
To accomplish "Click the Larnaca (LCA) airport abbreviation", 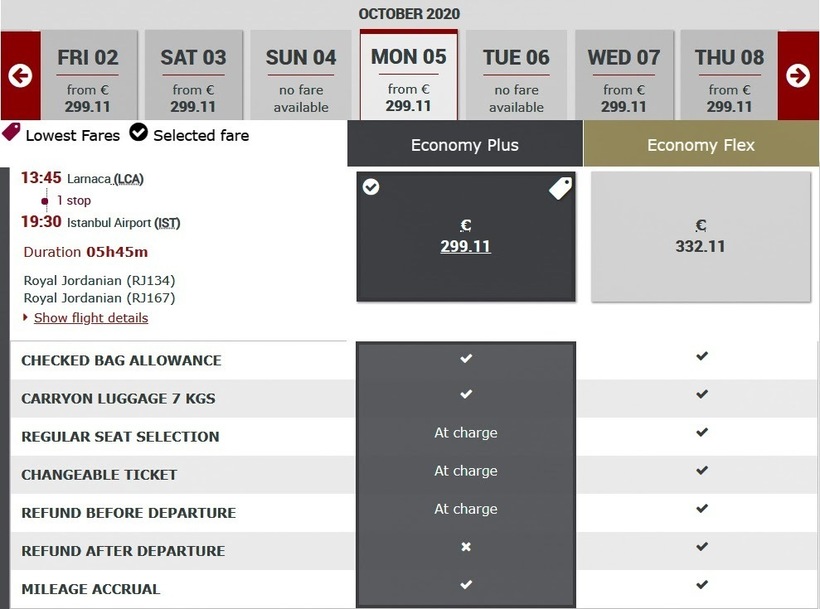I will (x=128, y=179).
